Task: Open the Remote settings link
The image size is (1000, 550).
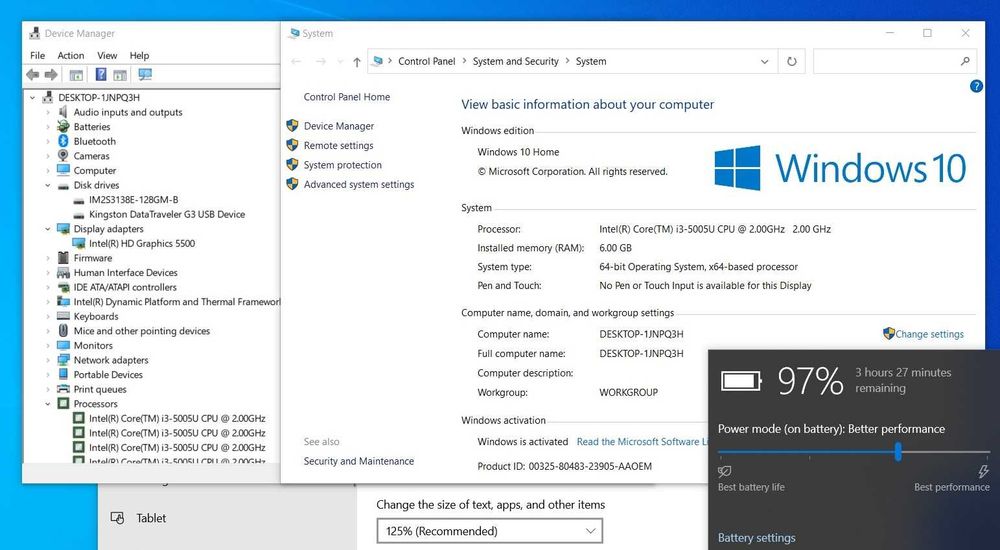Action: point(339,145)
